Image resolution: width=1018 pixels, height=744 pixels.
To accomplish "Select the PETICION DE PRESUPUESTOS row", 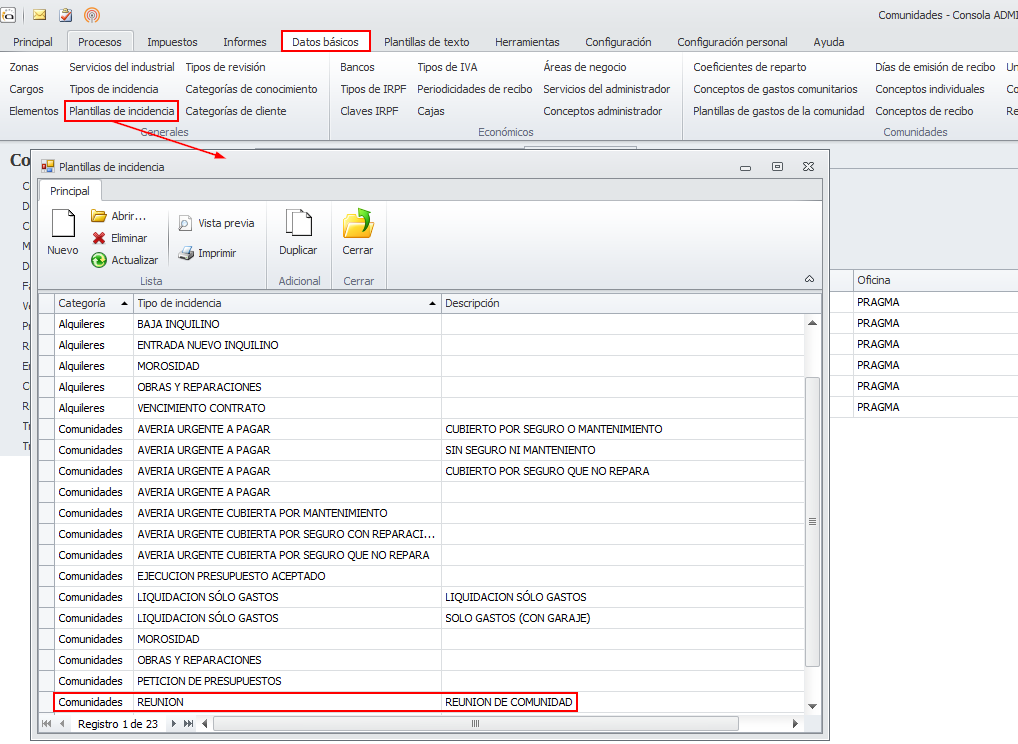I will (x=429, y=681).
